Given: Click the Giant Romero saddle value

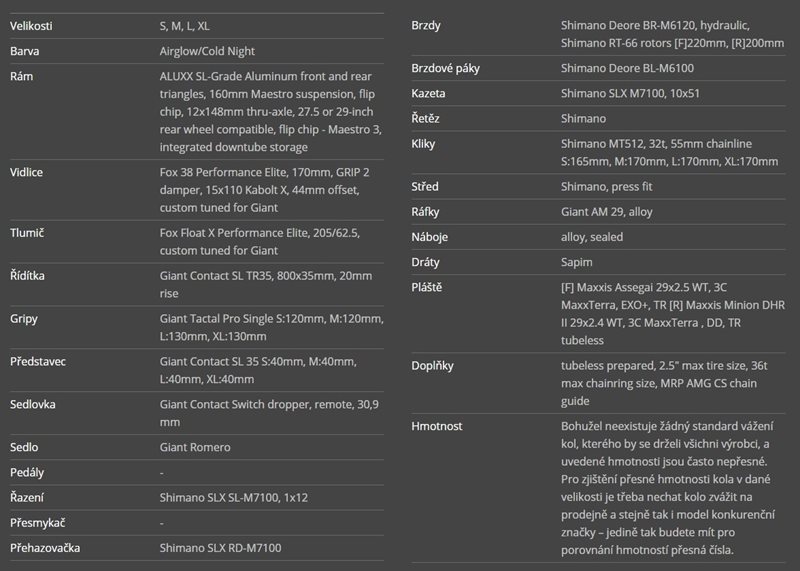Looking at the screenshot, I should [x=194, y=447].
